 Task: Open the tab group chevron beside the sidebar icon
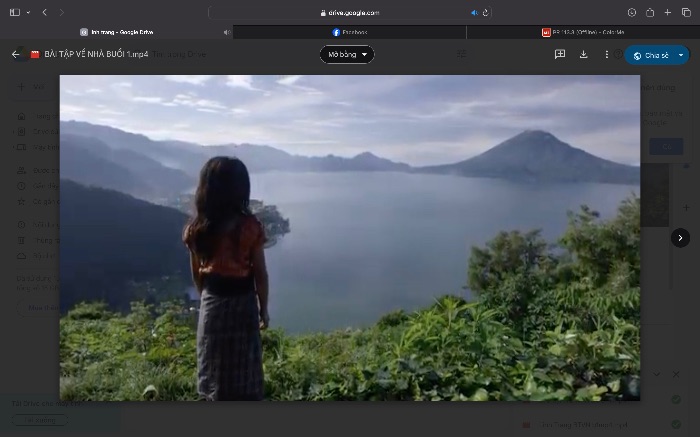click(x=28, y=12)
